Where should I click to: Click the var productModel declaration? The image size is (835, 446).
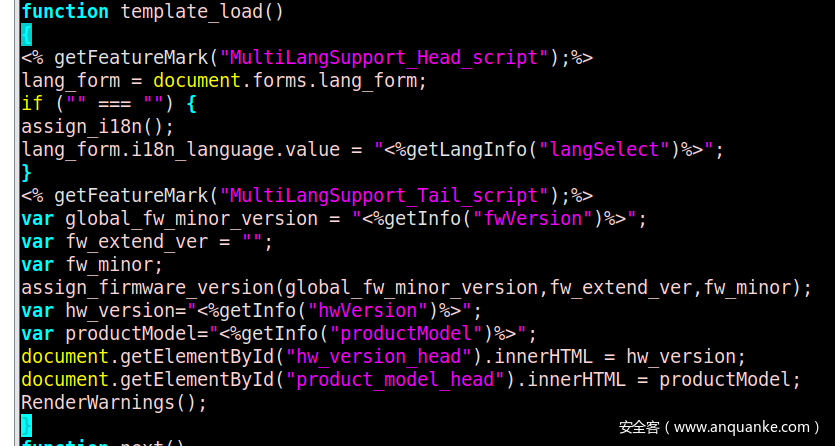(x=279, y=334)
